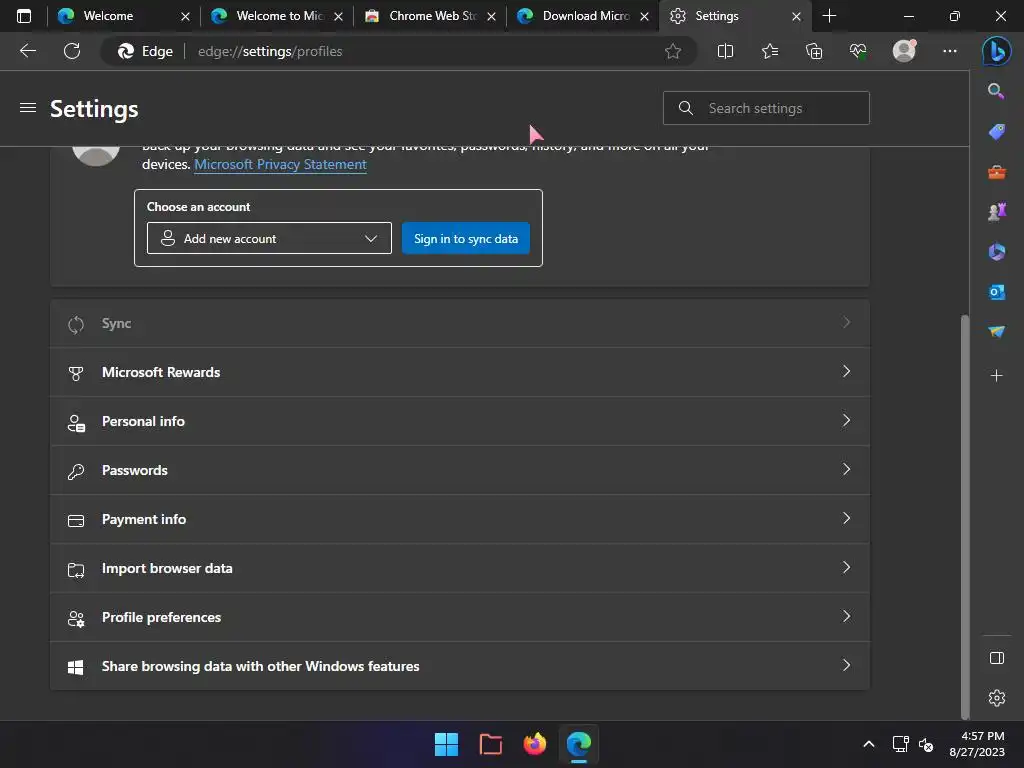The width and height of the screenshot is (1024, 768).
Task: Add sidebar app with plus icon
Action: pos(997,376)
